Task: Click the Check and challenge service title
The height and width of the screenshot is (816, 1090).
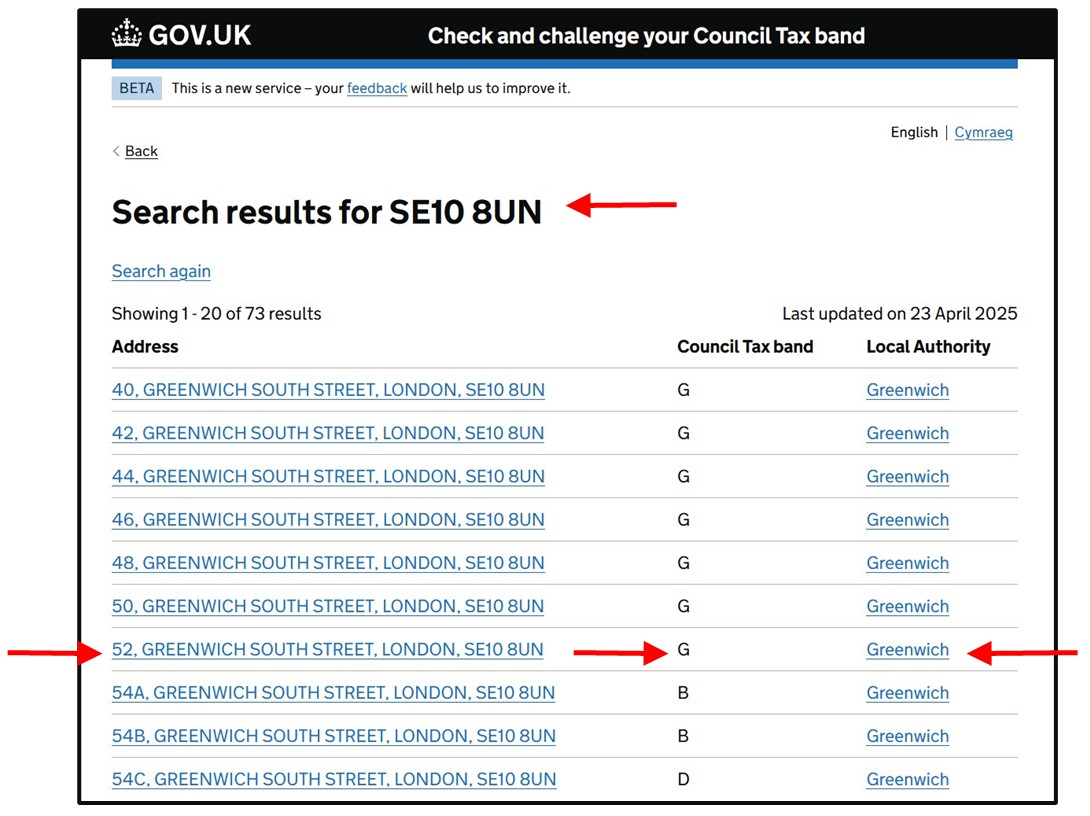Action: tap(646, 36)
